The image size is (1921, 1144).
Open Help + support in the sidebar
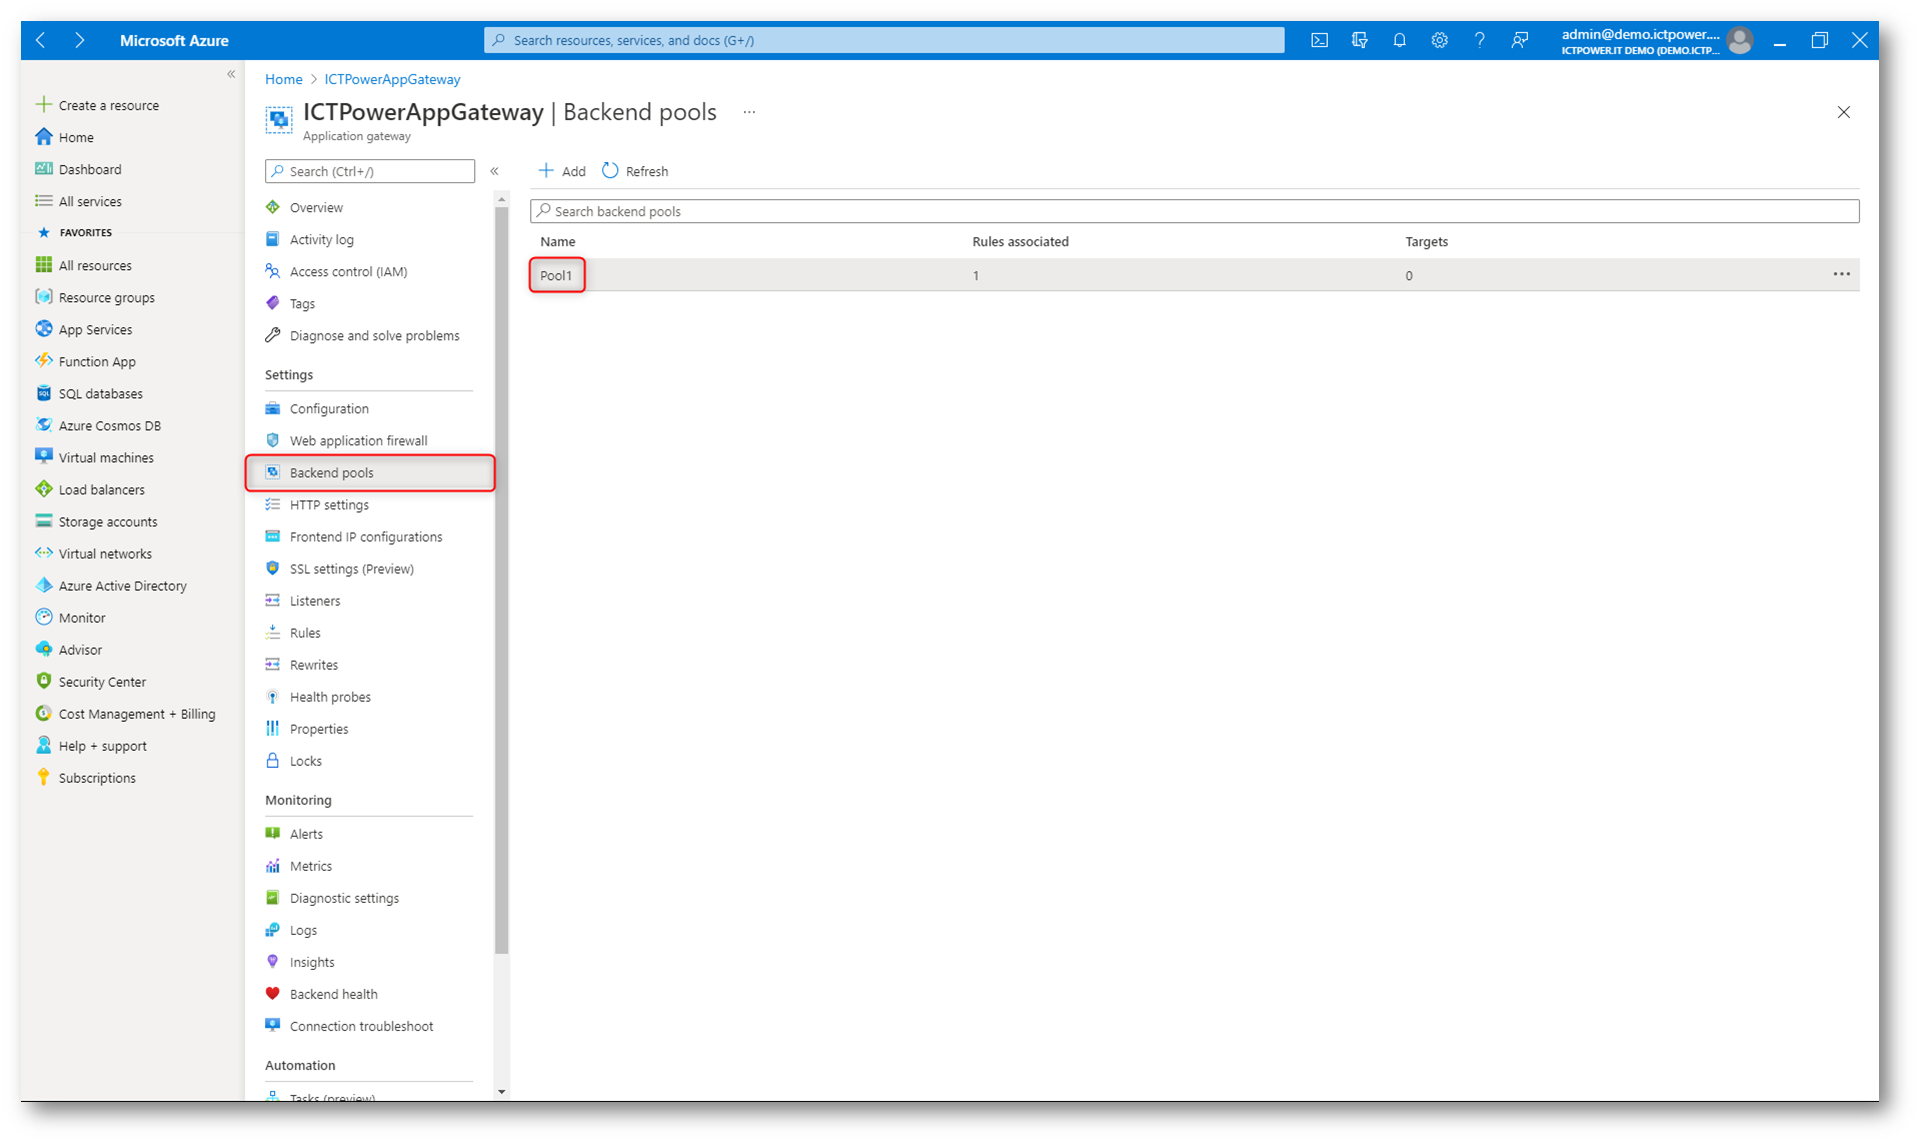(91, 745)
